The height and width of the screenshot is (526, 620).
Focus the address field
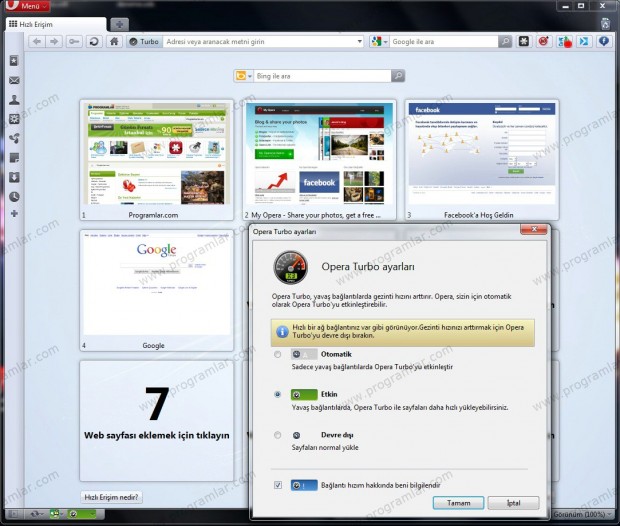point(259,42)
